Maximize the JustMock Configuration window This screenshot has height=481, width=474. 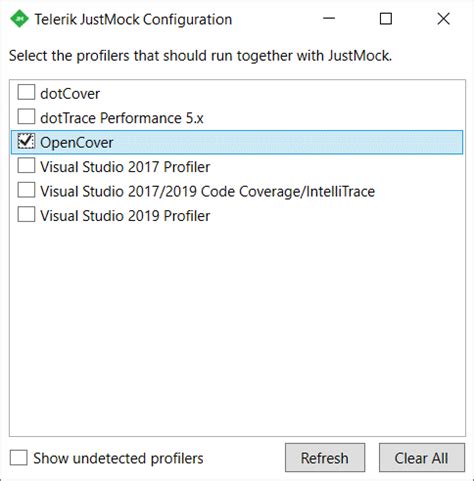pyautogui.click(x=386, y=19)
